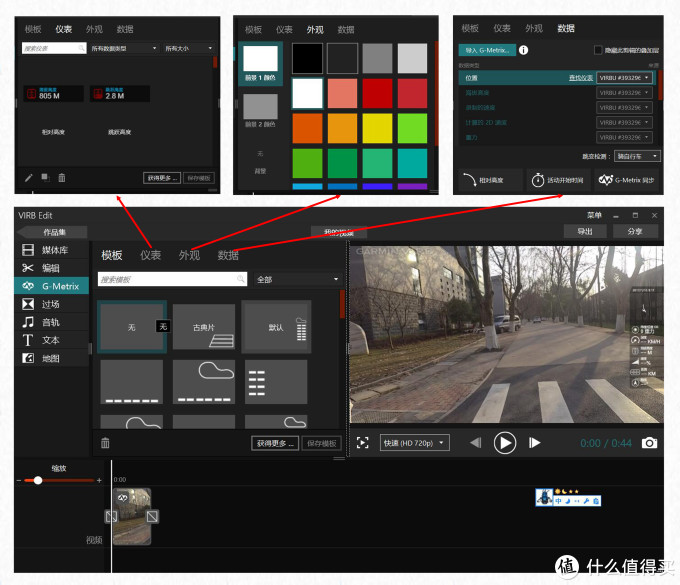Viewport: 680px width, 585px height.
Task: Click the 搜索模板 search field
Action: pyautogui.click(x=172, y=279)
